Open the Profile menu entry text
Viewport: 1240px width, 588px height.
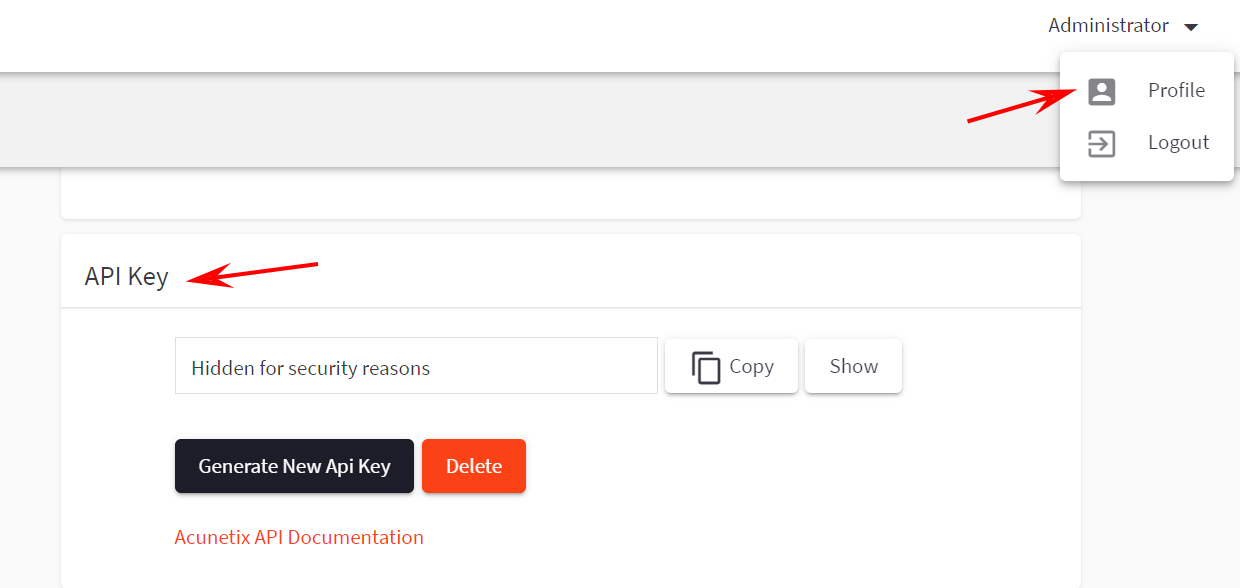[1176, 91]
